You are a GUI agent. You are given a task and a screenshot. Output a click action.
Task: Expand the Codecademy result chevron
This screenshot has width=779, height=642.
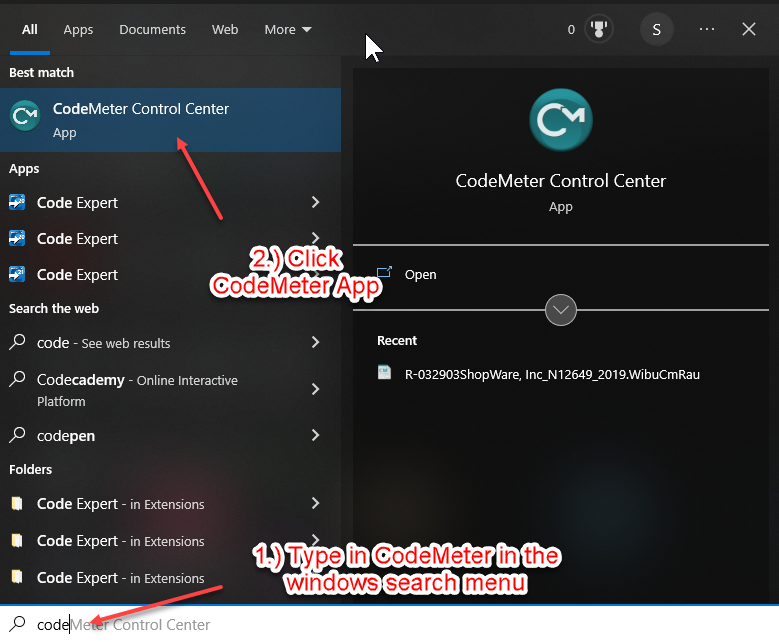(x=315, y=389)
